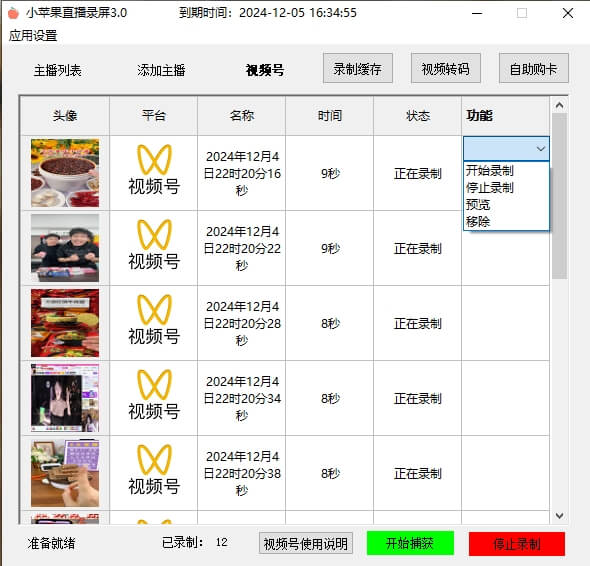Click the red apple app icon

point(13,13)
